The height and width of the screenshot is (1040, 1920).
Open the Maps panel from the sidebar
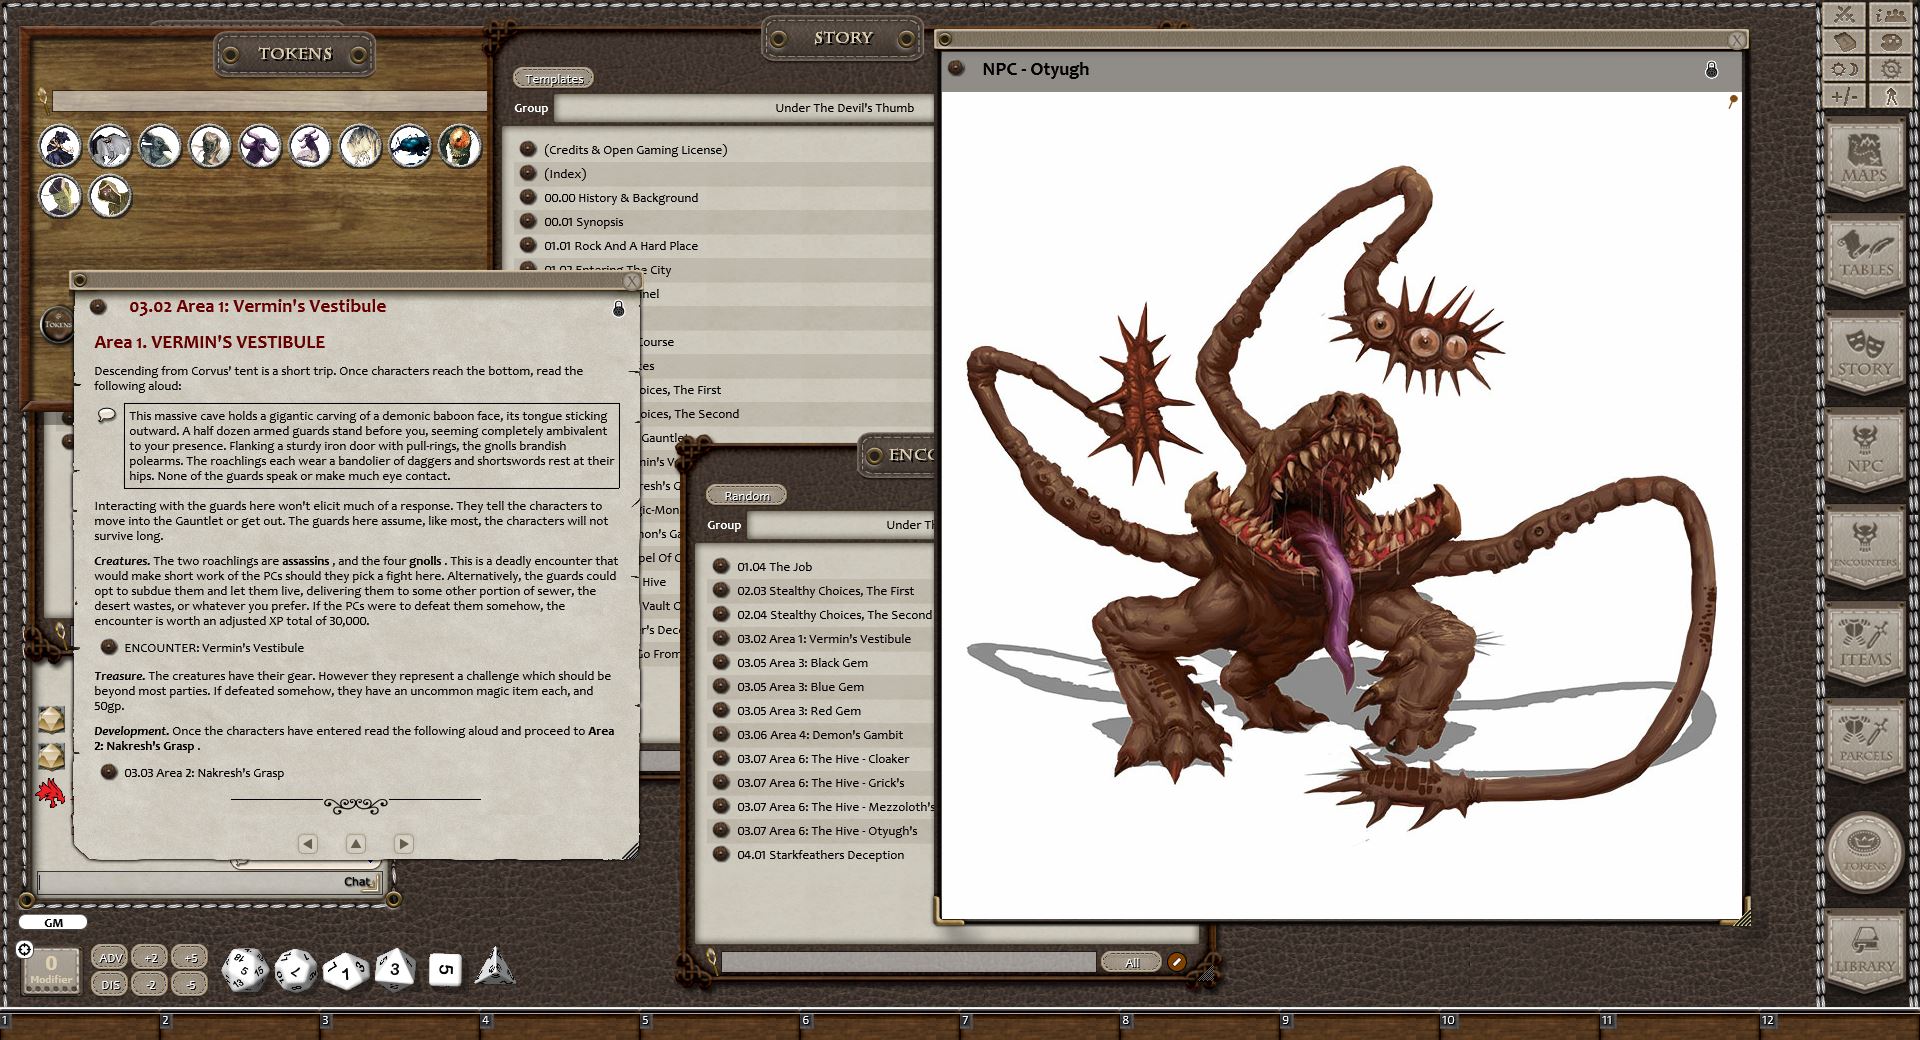pyautogui.click(x=1864, y=158)
